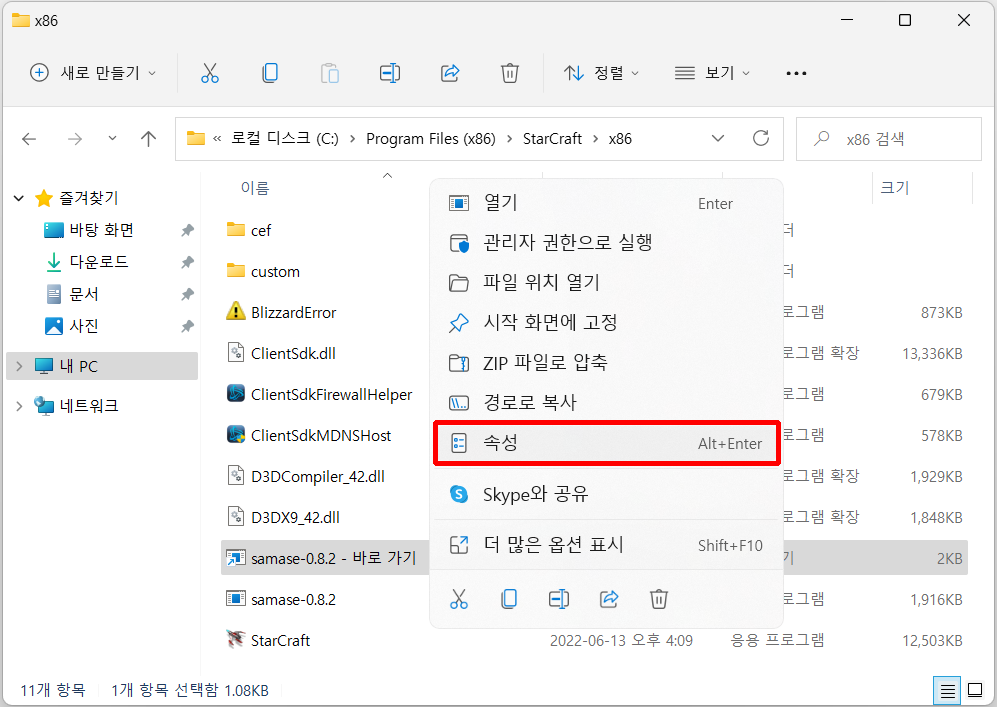Click the x86 검색 search field
Viewport: 997px width, 707px height.
coord(888,139)
